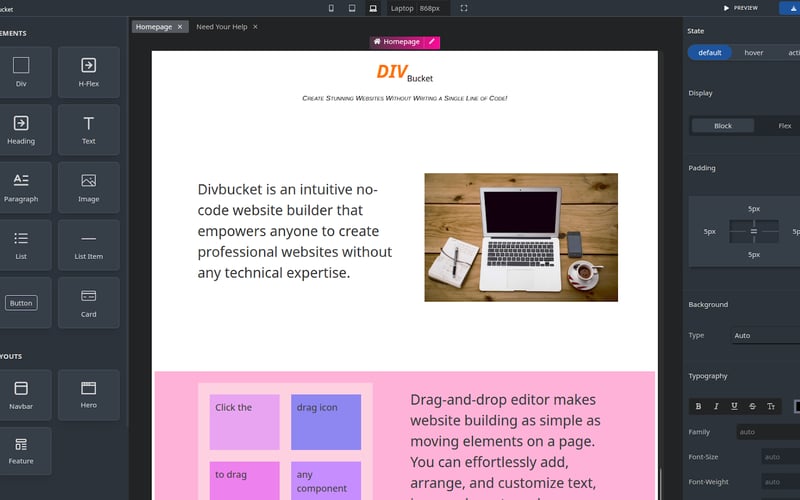Select the DIV Bucket logo on canvas
This screenshot has height=500, width=800.
(x=405, y=72)
